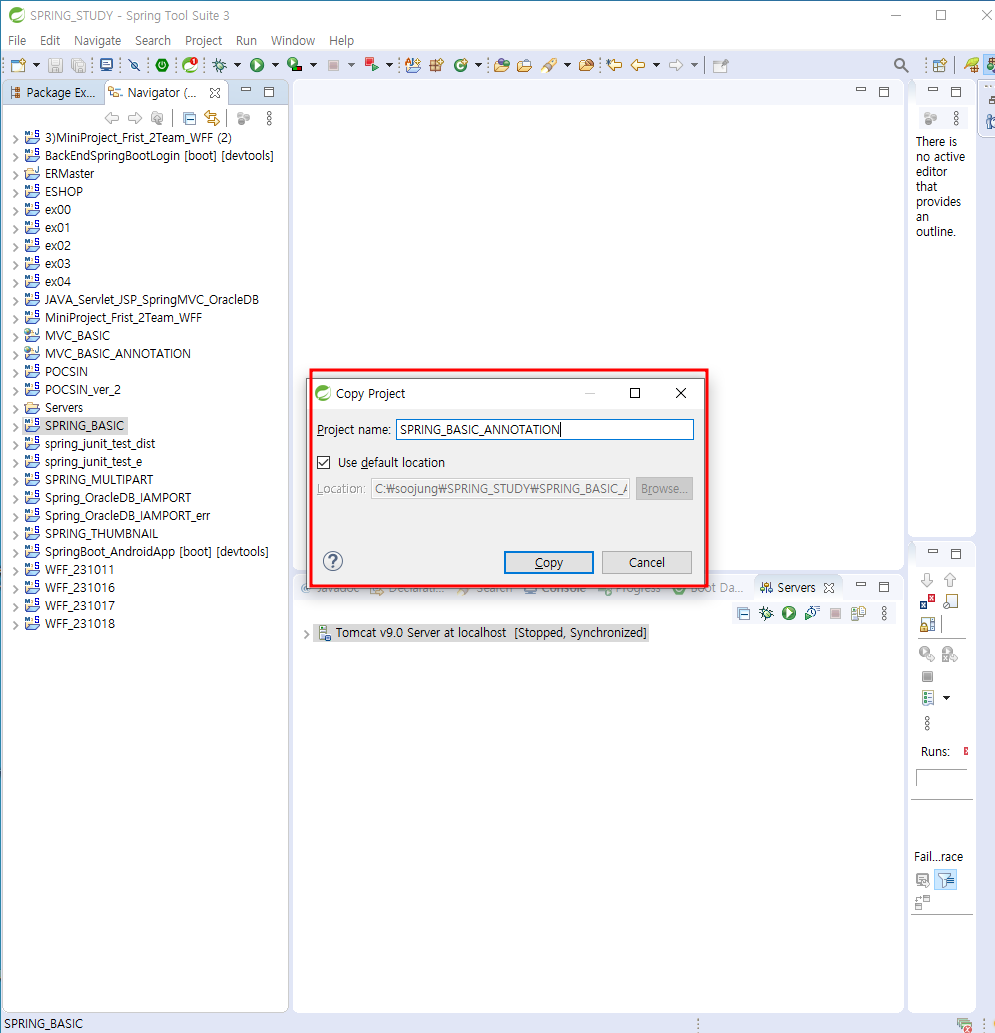Expand the ESHOP project node

coord(15,193)
